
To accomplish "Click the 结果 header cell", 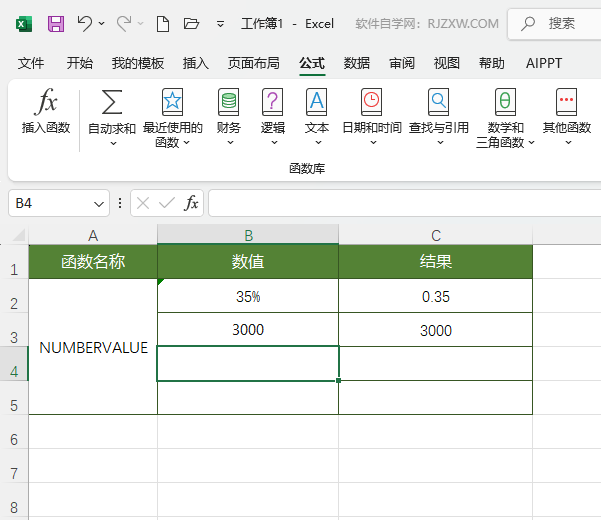I will (x=435, y=262).
